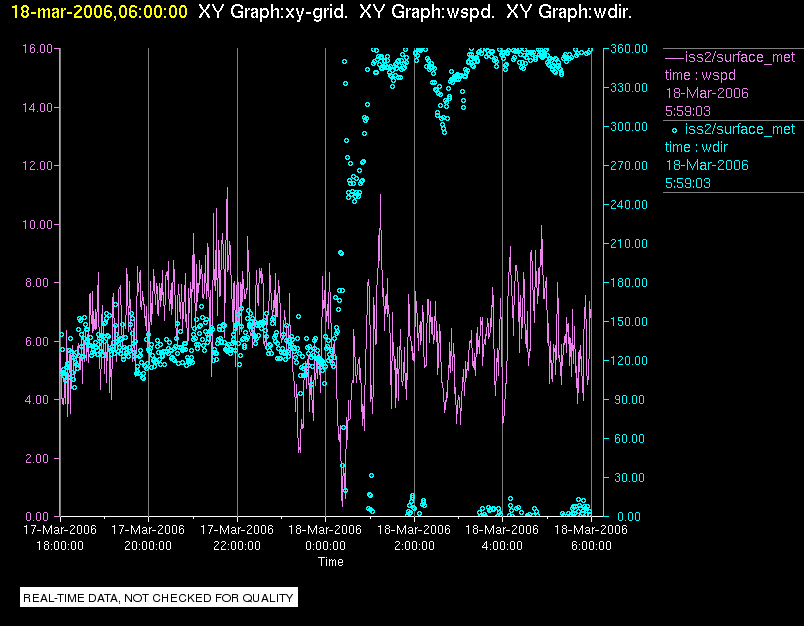
Task: Click the 180.00 wind direction axis label
Action: click(629, 282)
